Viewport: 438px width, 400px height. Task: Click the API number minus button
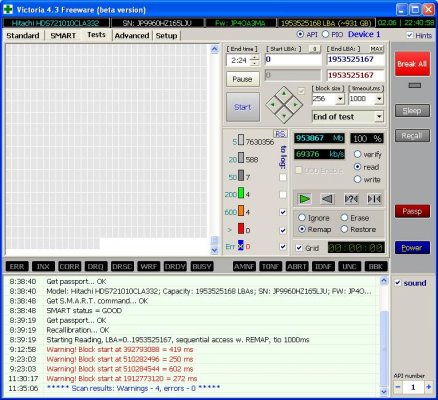(398, 387)
